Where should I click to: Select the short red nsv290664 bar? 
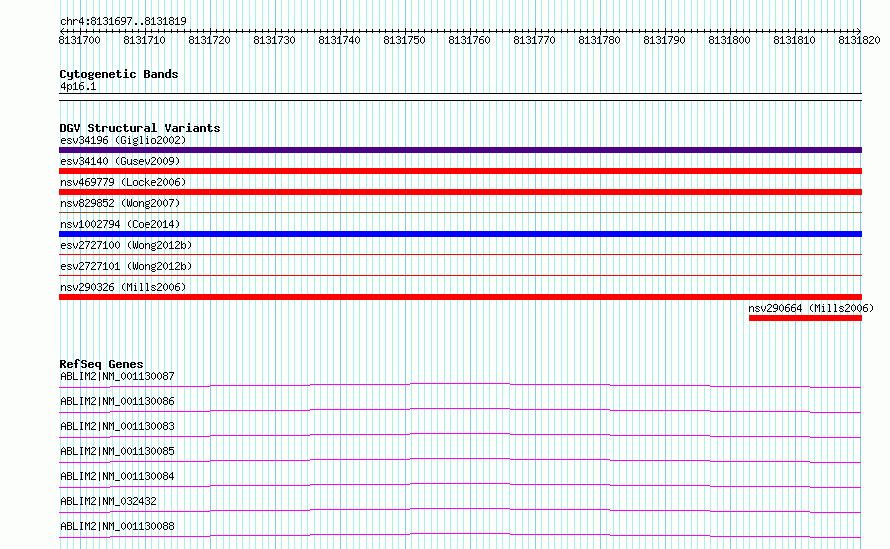coord(805,318)
